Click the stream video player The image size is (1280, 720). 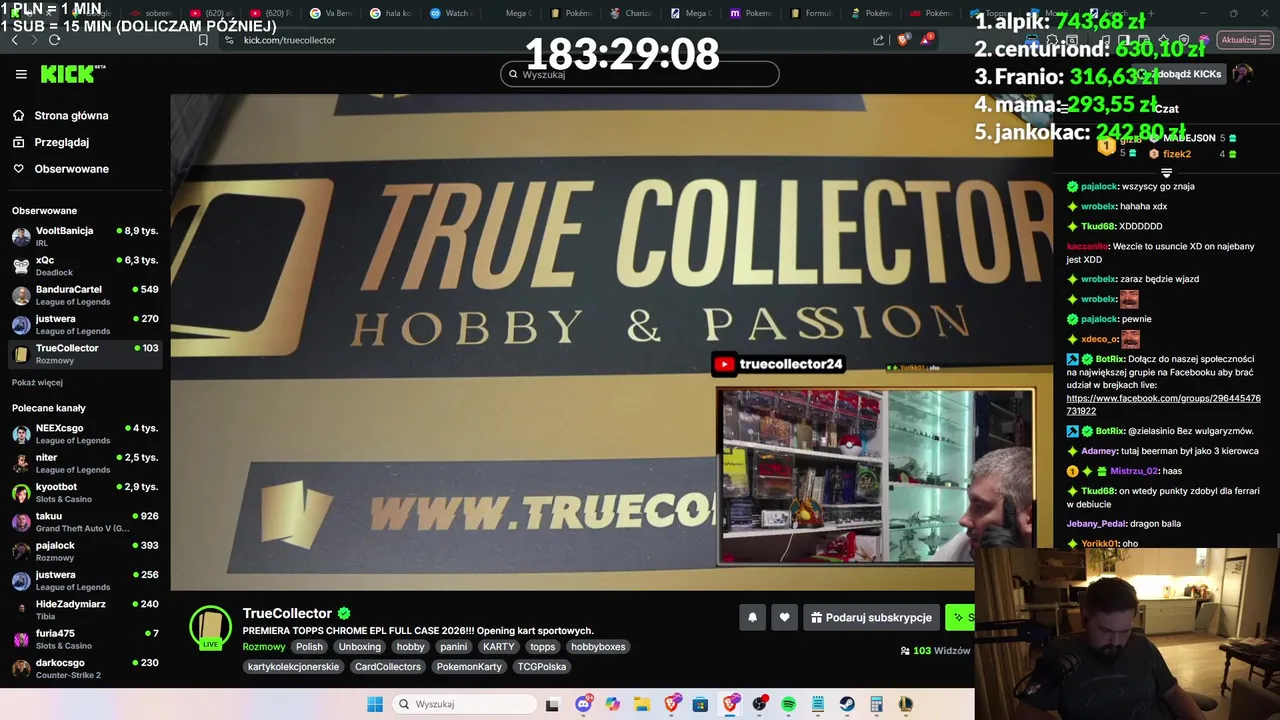pos(611,342)
